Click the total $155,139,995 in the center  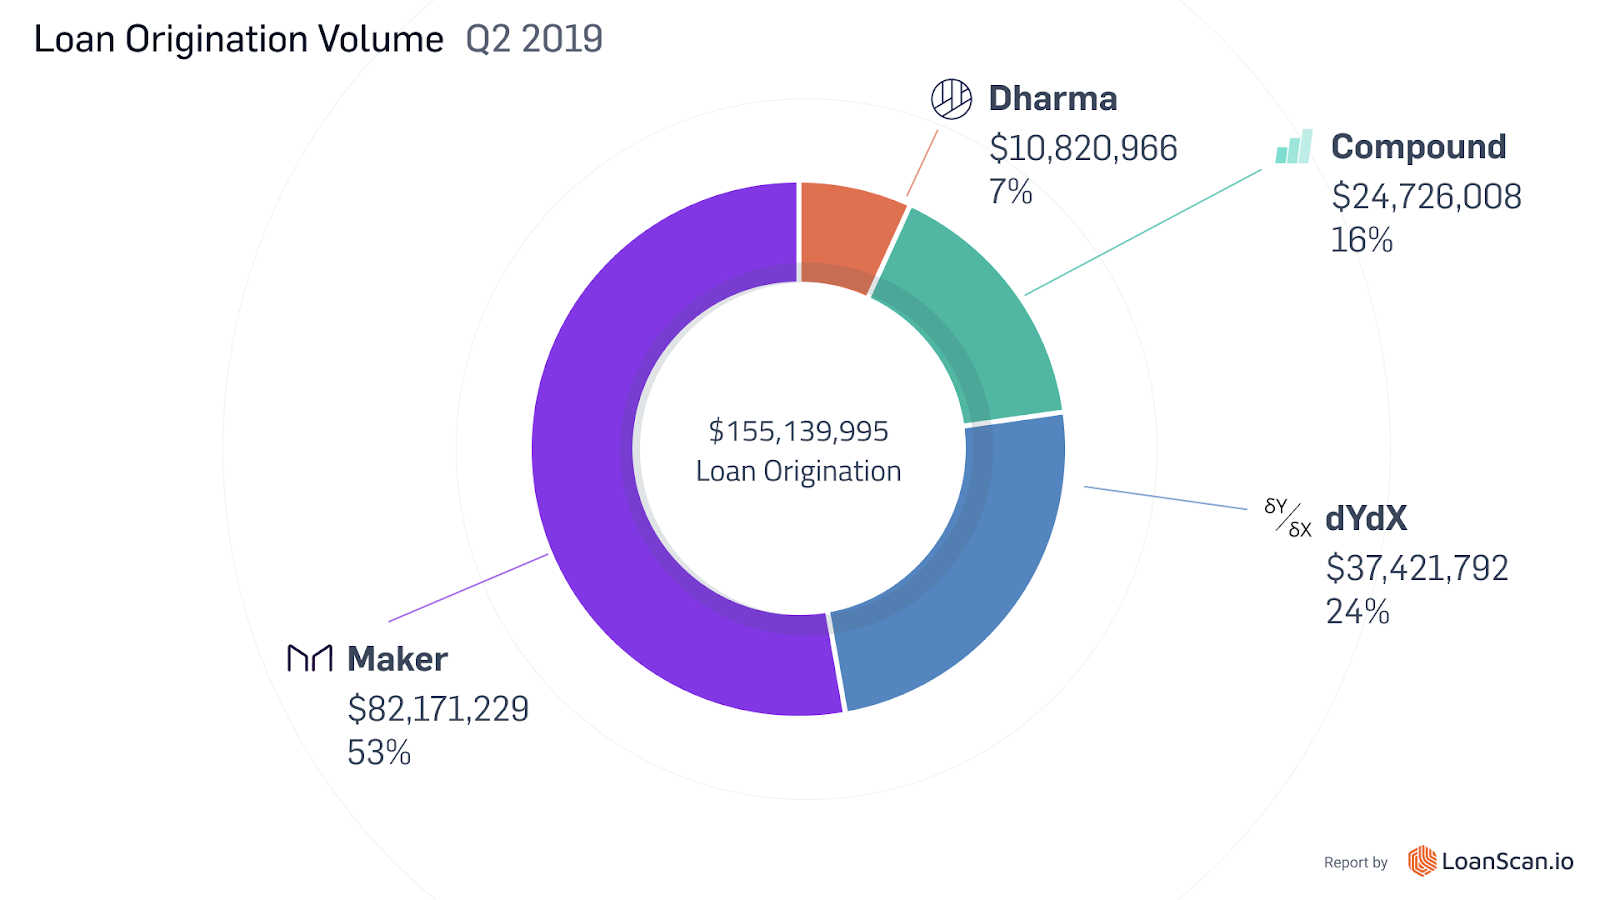coord(798,431)
